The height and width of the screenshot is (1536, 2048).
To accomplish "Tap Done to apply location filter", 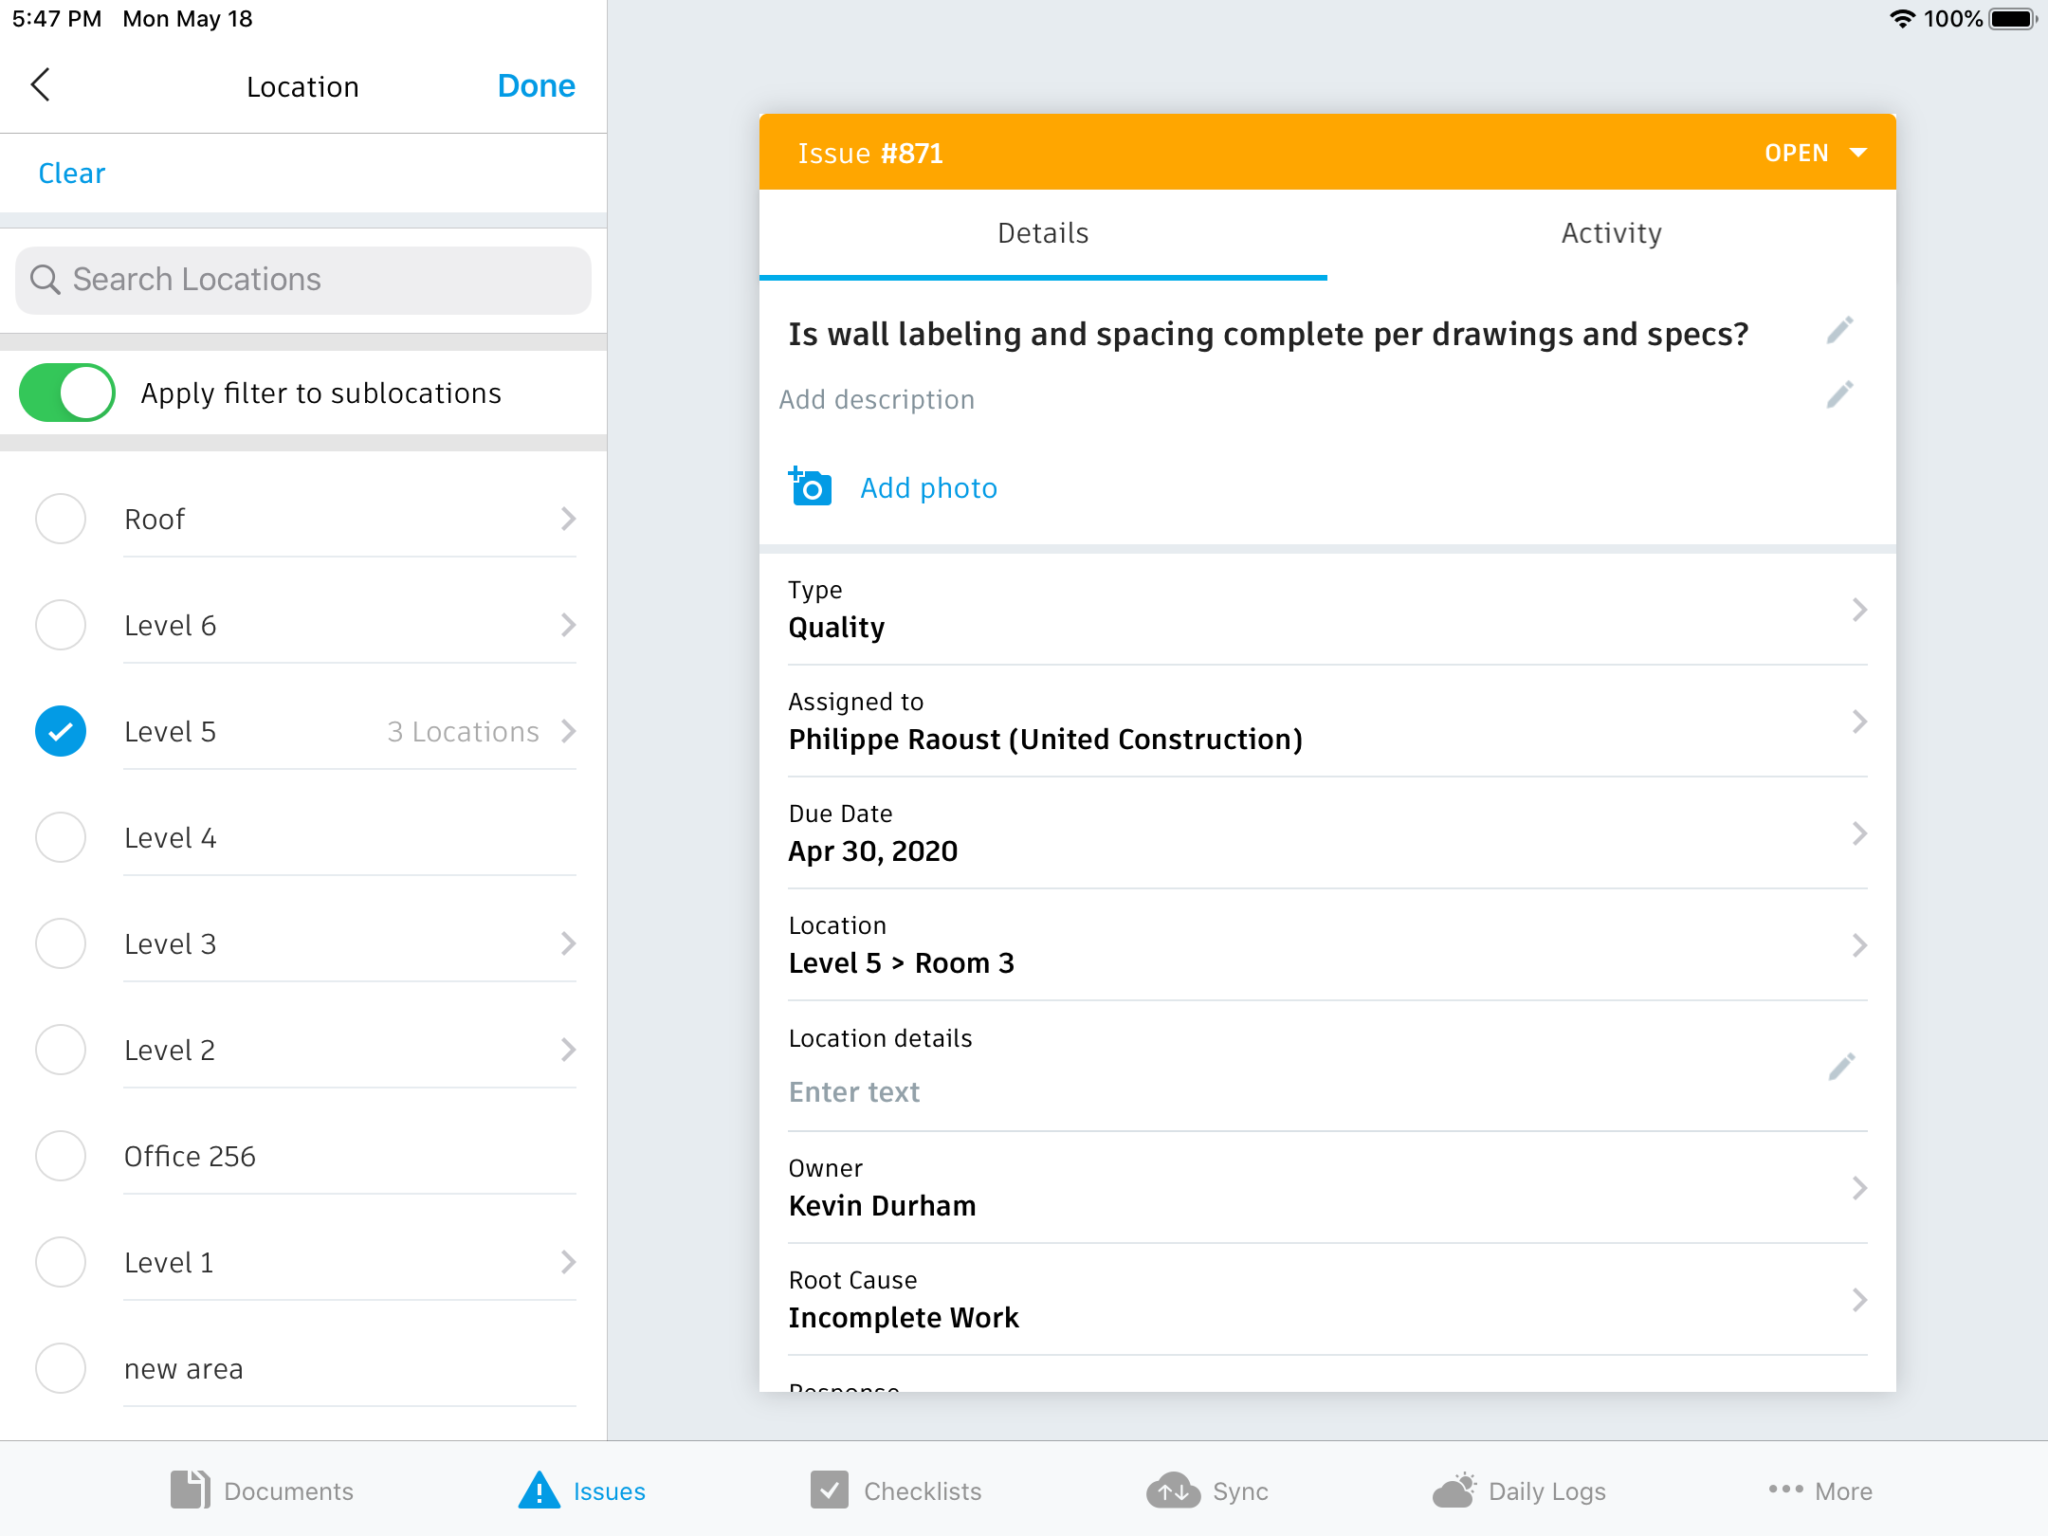I will point(536,85).
